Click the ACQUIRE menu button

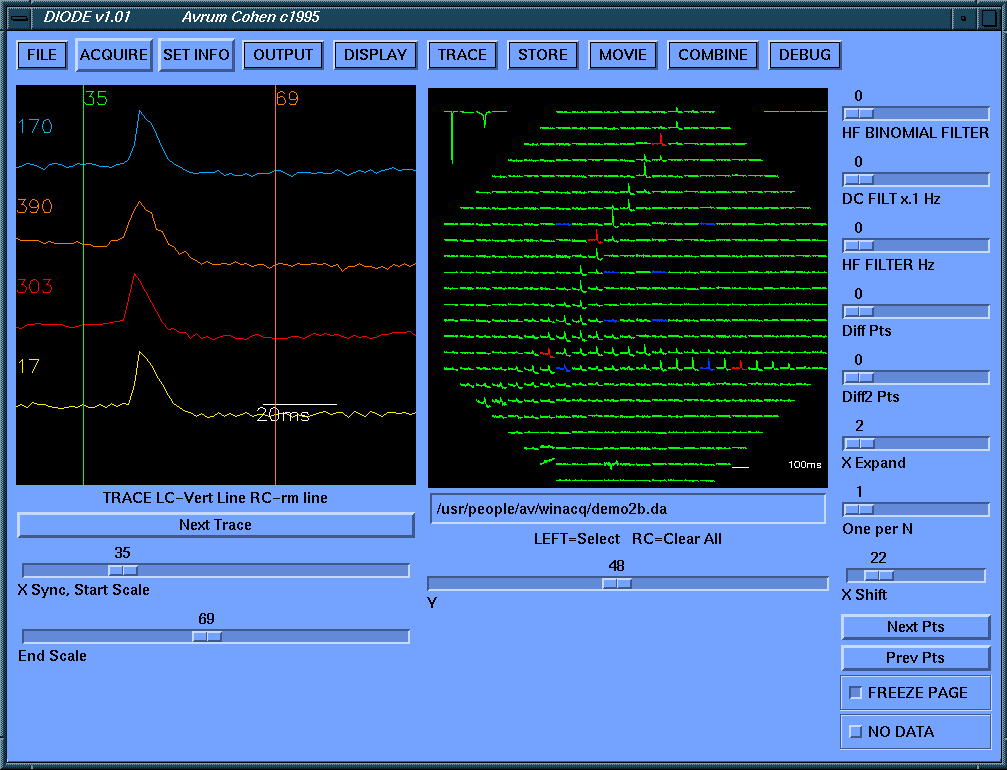coord(113,55)
